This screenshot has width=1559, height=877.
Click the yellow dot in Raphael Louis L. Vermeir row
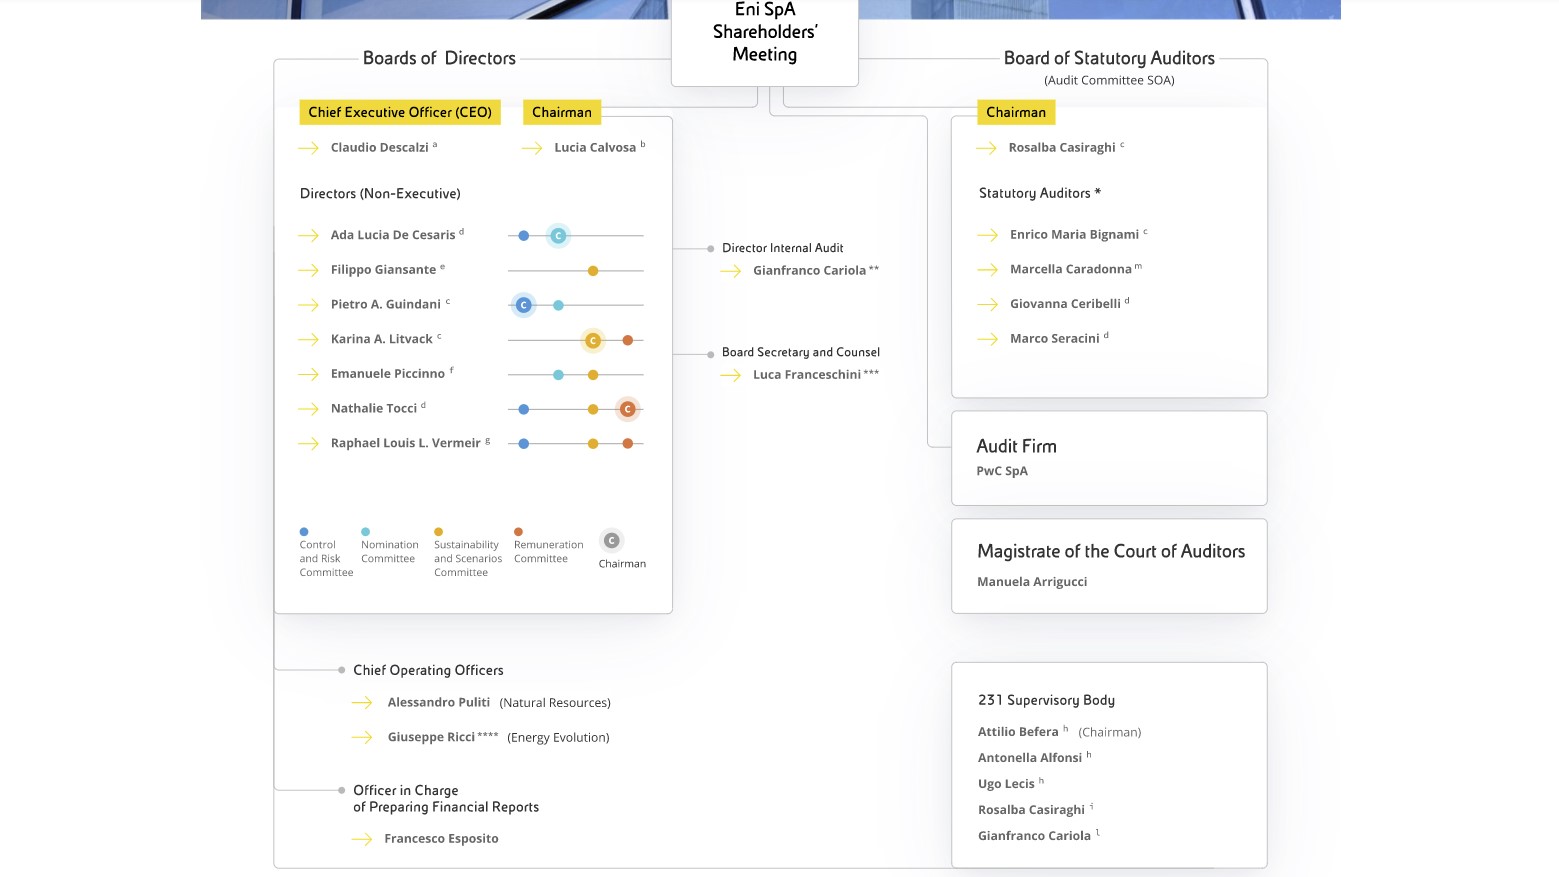coord(593,443)
